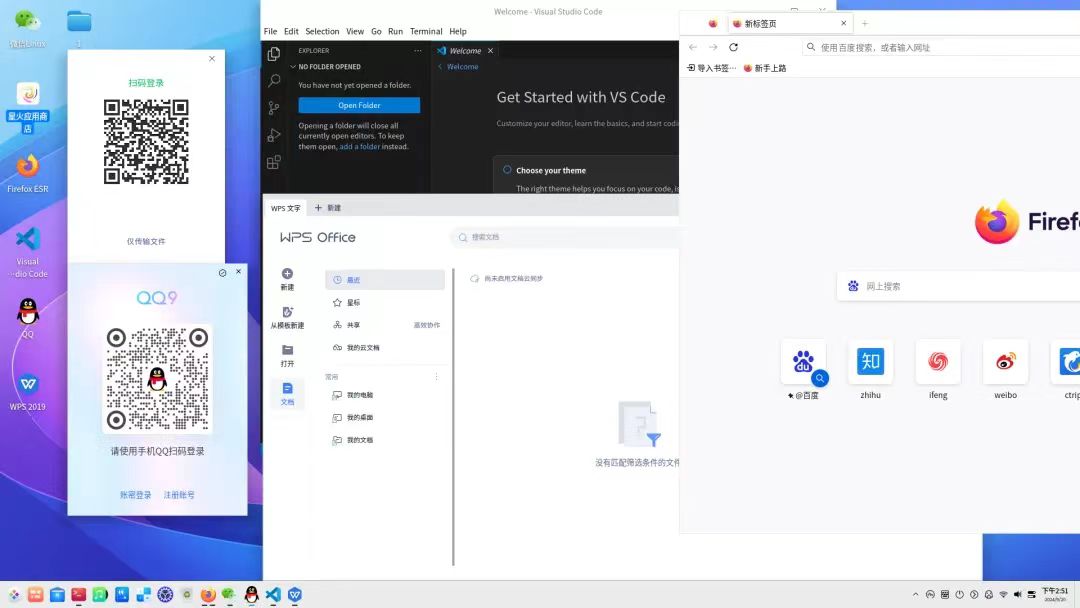This screenshot has width=1080, height=608.
Task: Select 星标 in the WPS document list
Action: pos(385,302)
